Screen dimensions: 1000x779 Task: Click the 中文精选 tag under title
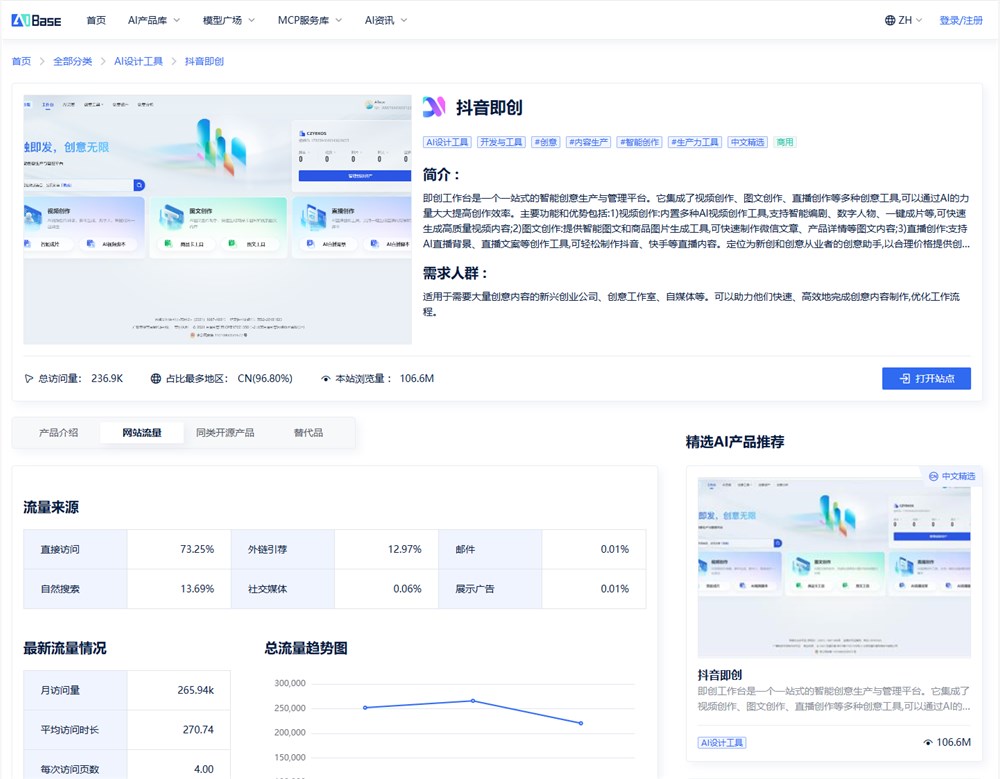coord(747,142)
